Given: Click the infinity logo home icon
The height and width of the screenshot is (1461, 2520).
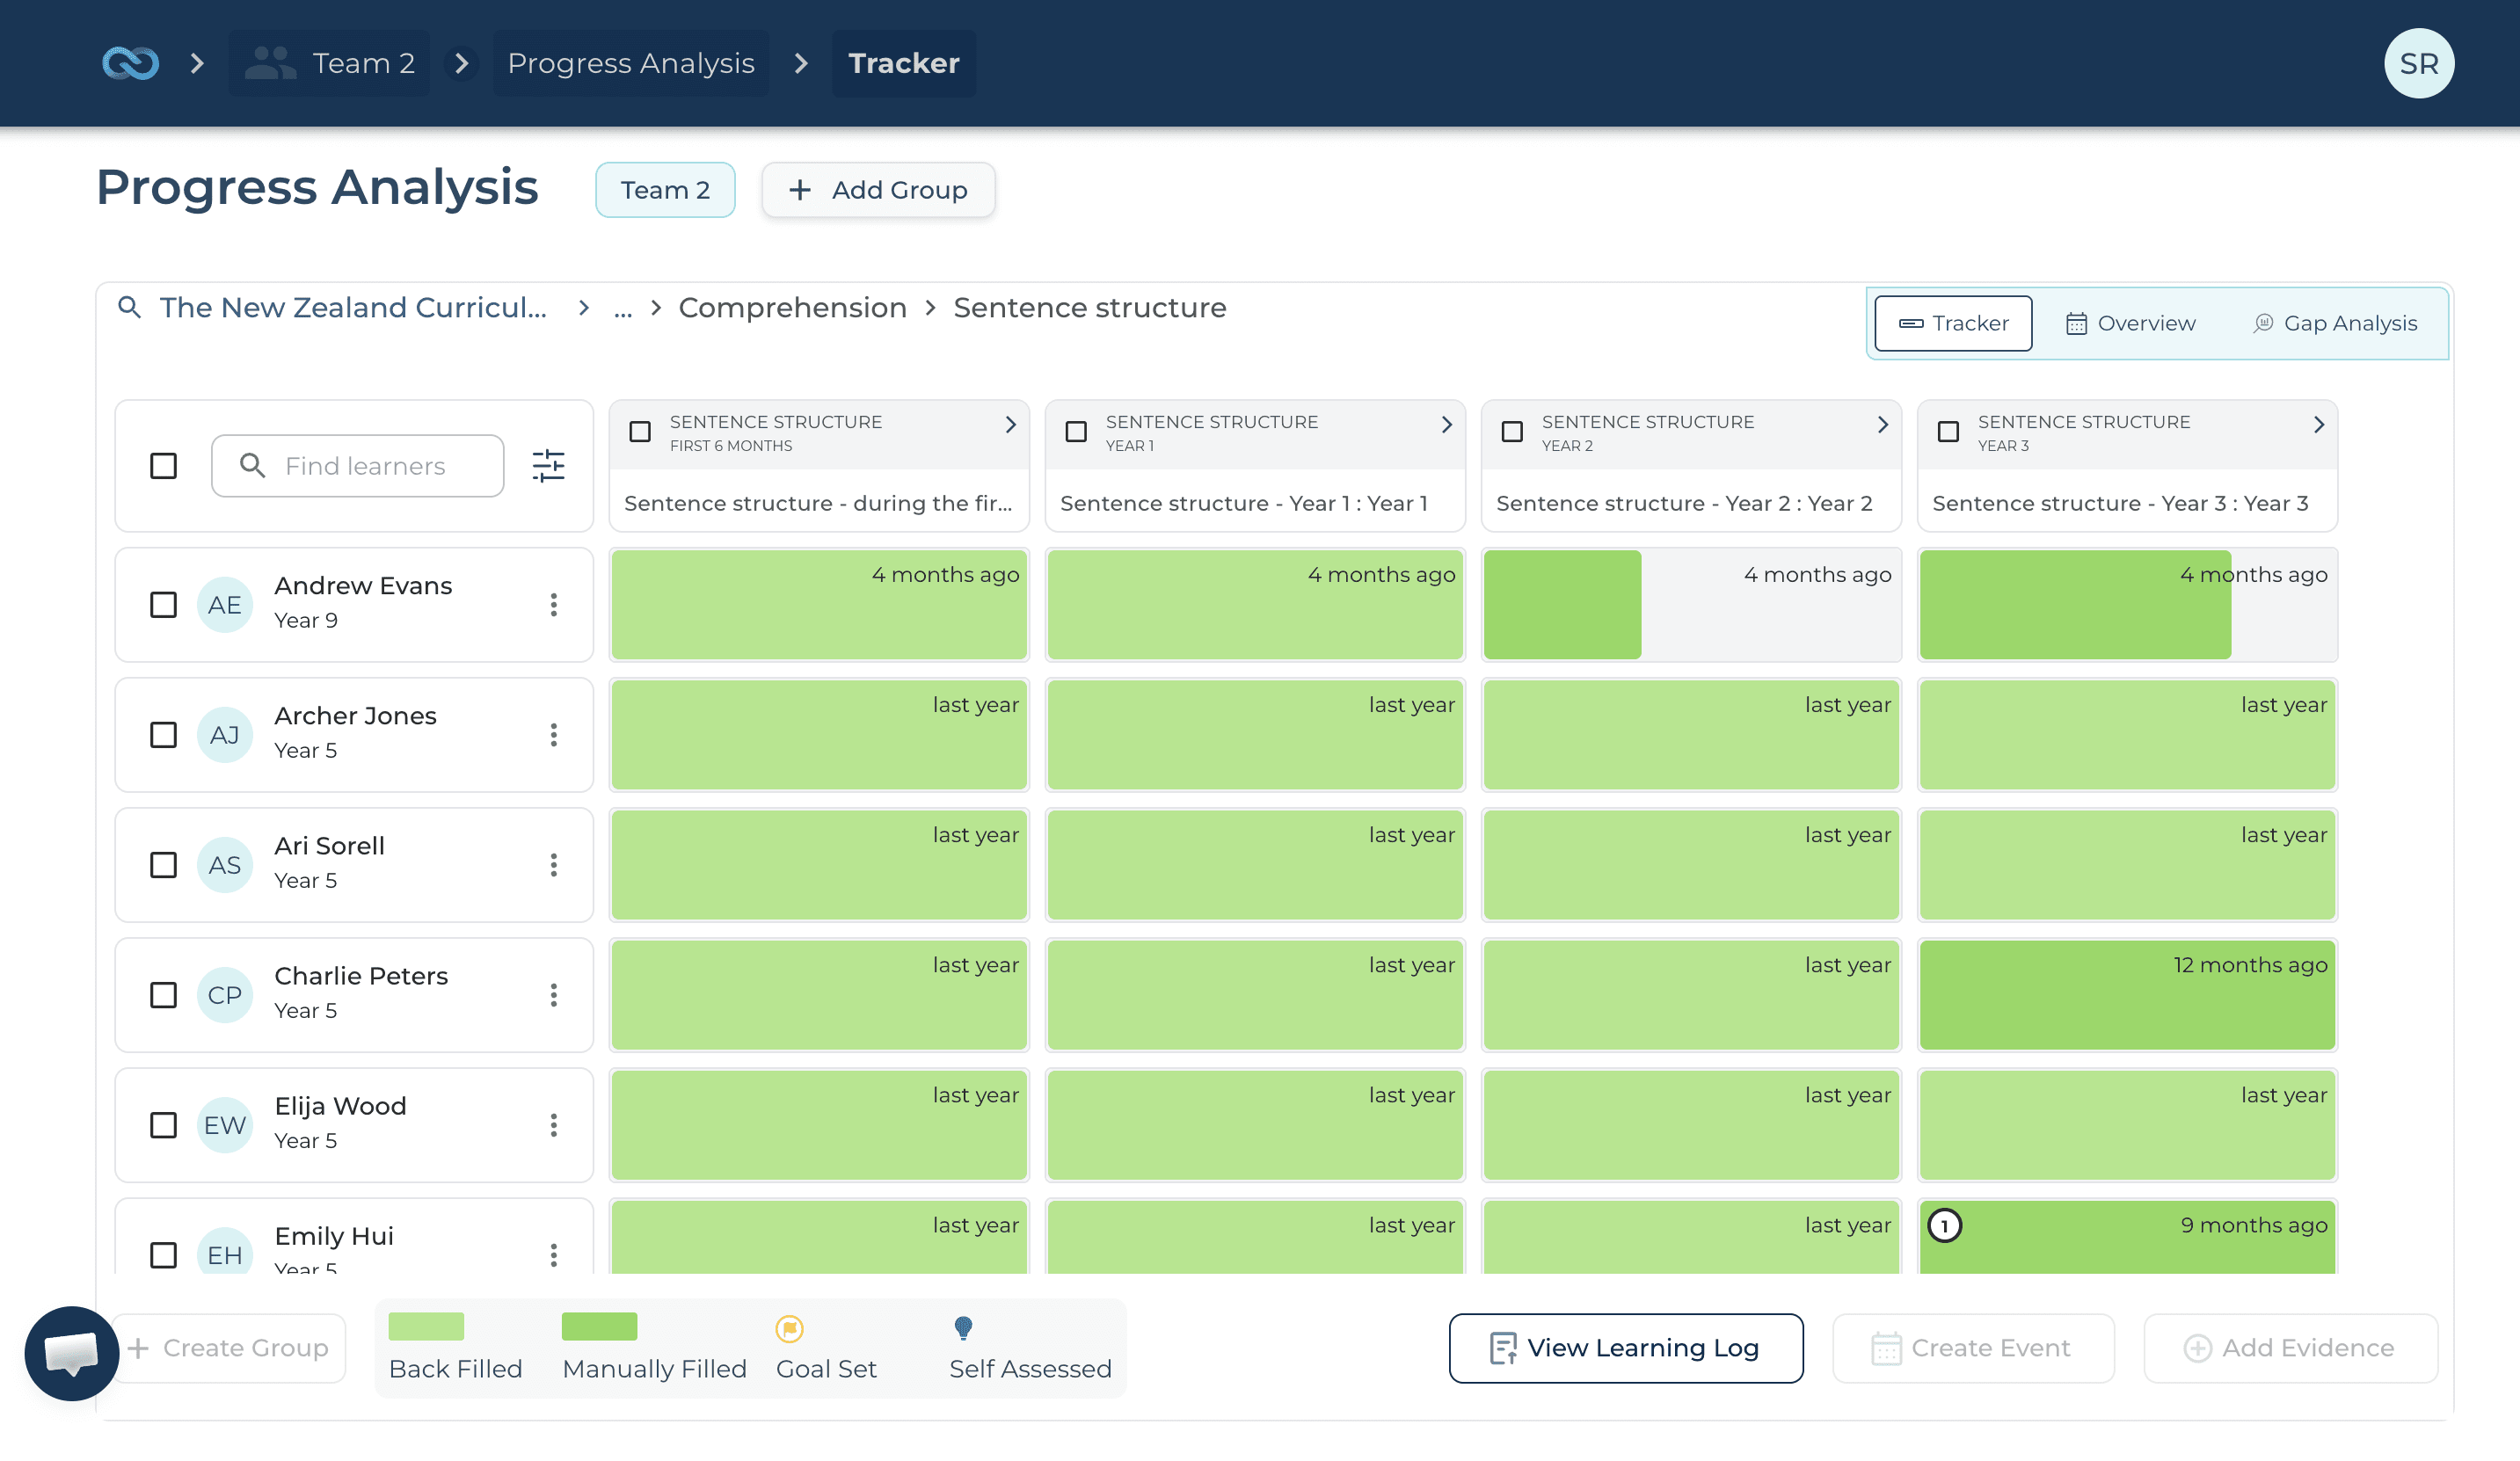Looking at the screenshot, I should click(x=130, y=63).
